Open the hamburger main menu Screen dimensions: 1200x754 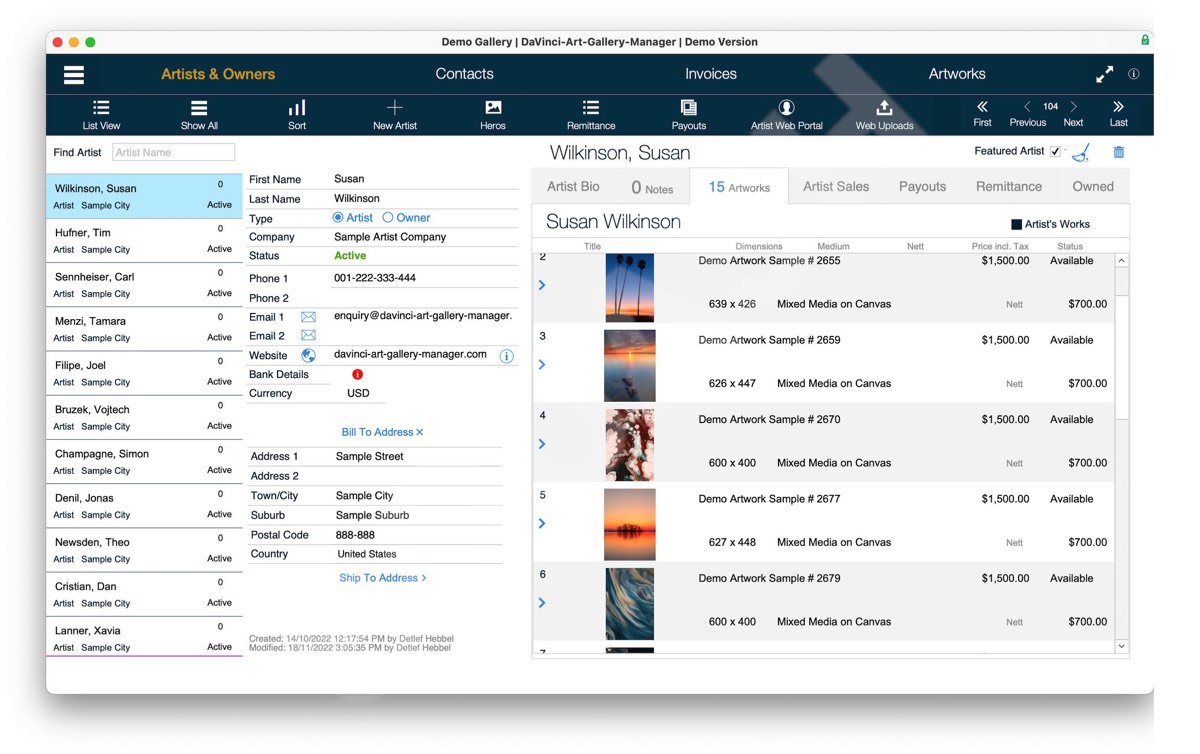[74, 75]
